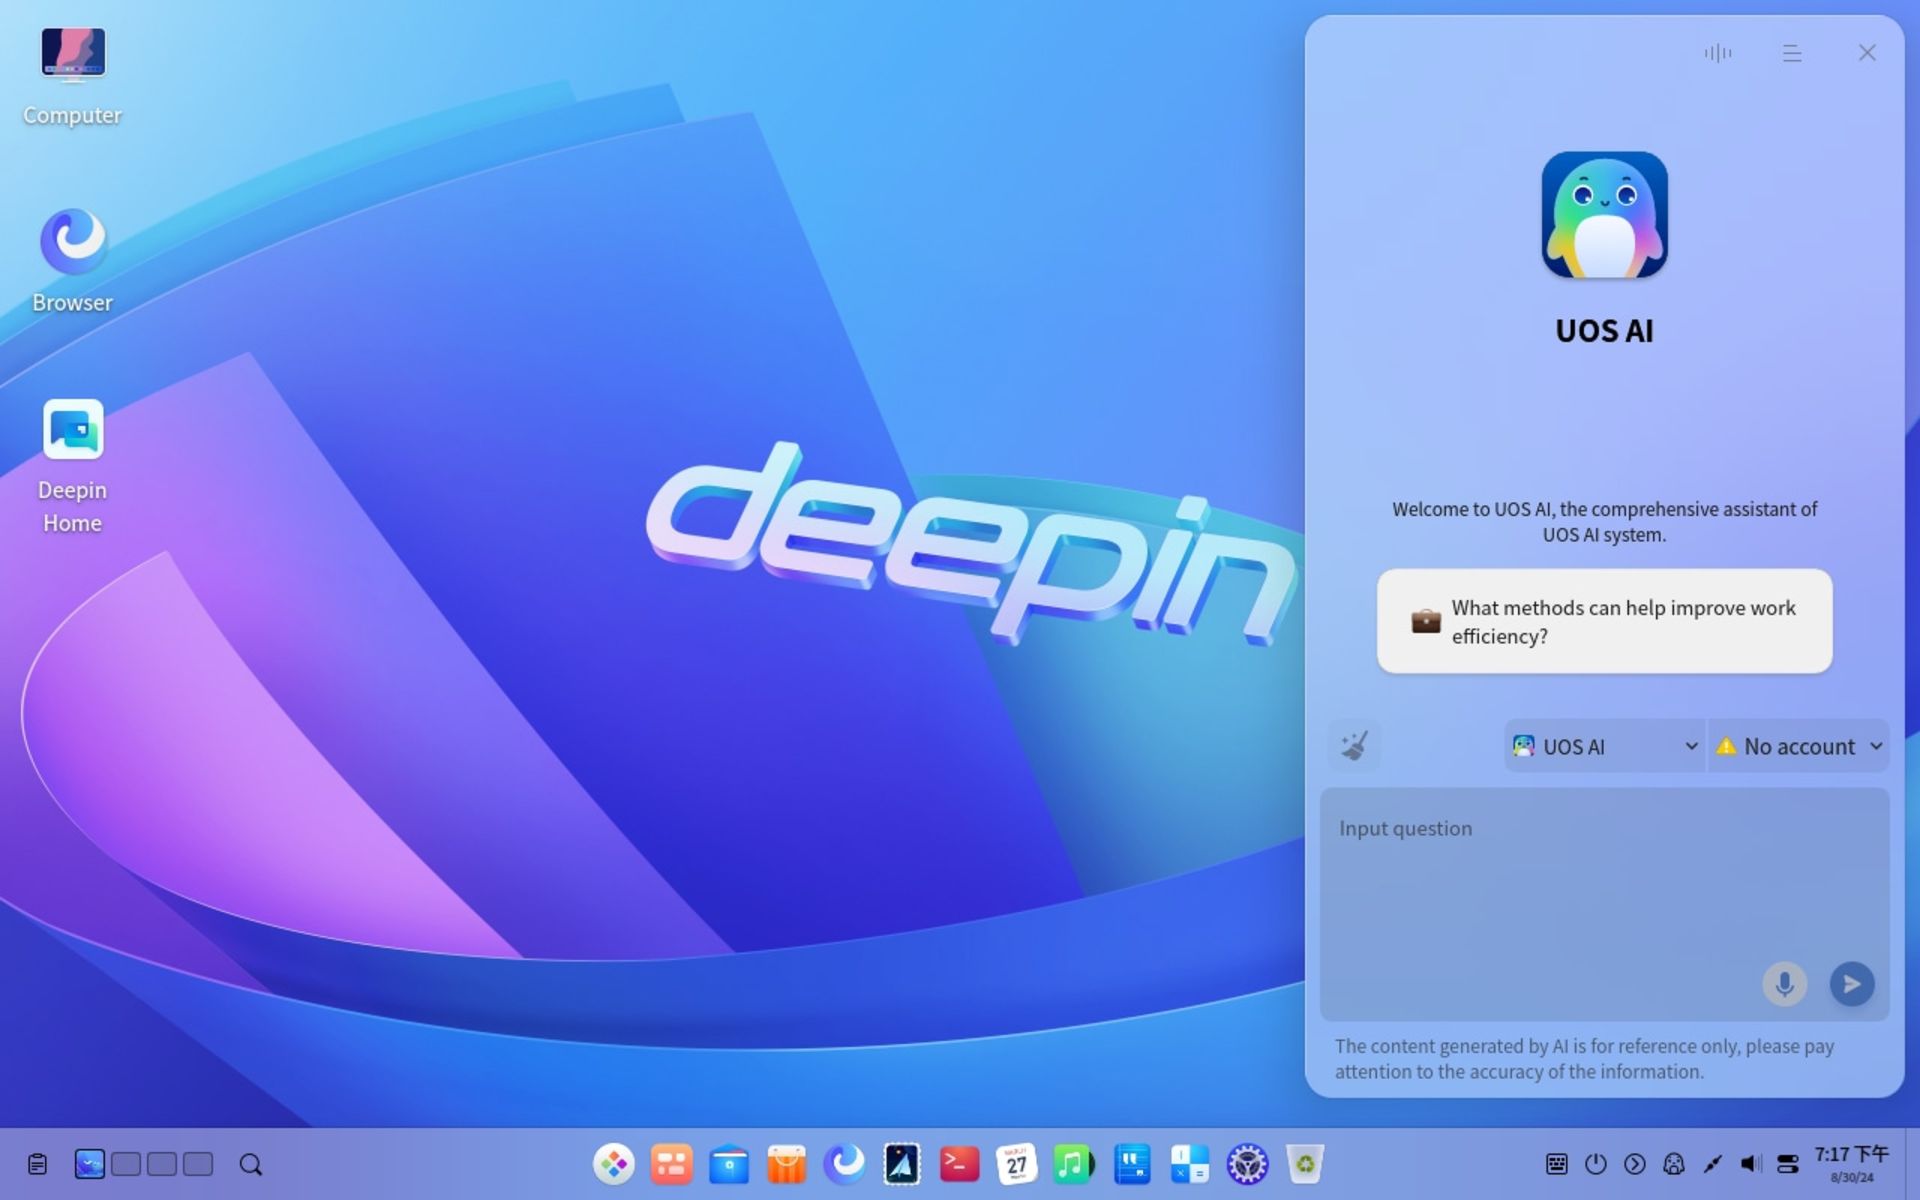The width and height of the screenshot is (1920, 1200).
Task: Open Browser application on desktop
Action: pos(70,238)
